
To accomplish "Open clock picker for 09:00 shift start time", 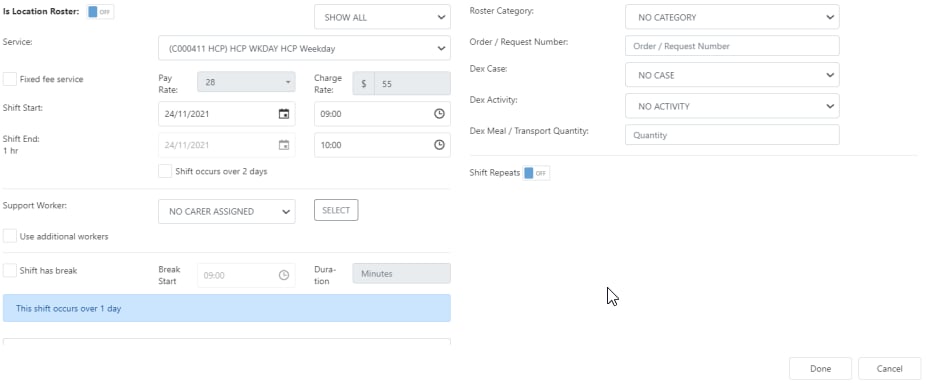I will 439,114.
